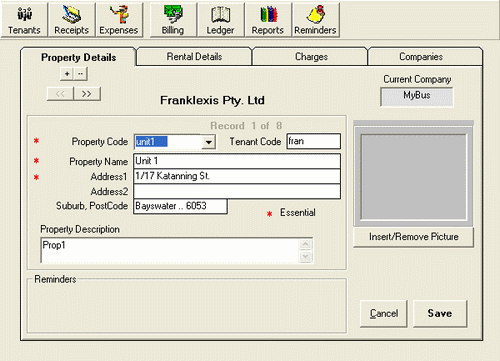Image resolution: width=500 pixels, height=361 pixels.
Task: Click the Reminders group box label
Action: pyautogui.click(x=55, y=279)
